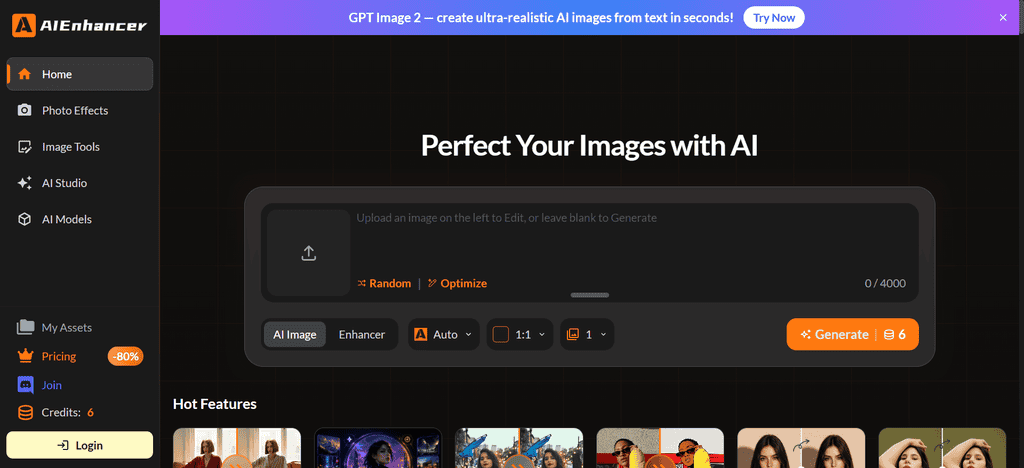Screen dimensions: 1024x468
Task: Click the Hot Features heading
Action: (x=215, y=404)
